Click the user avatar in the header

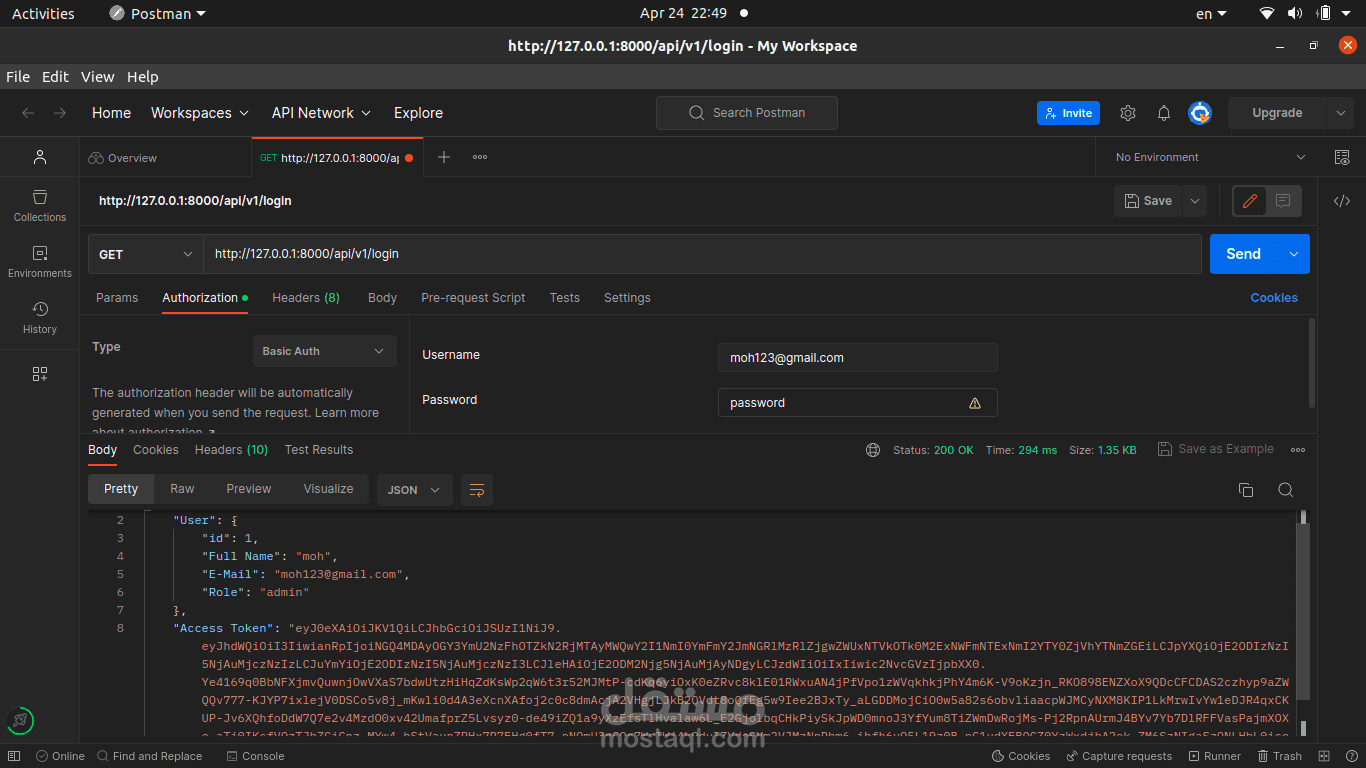[1200, 113]
